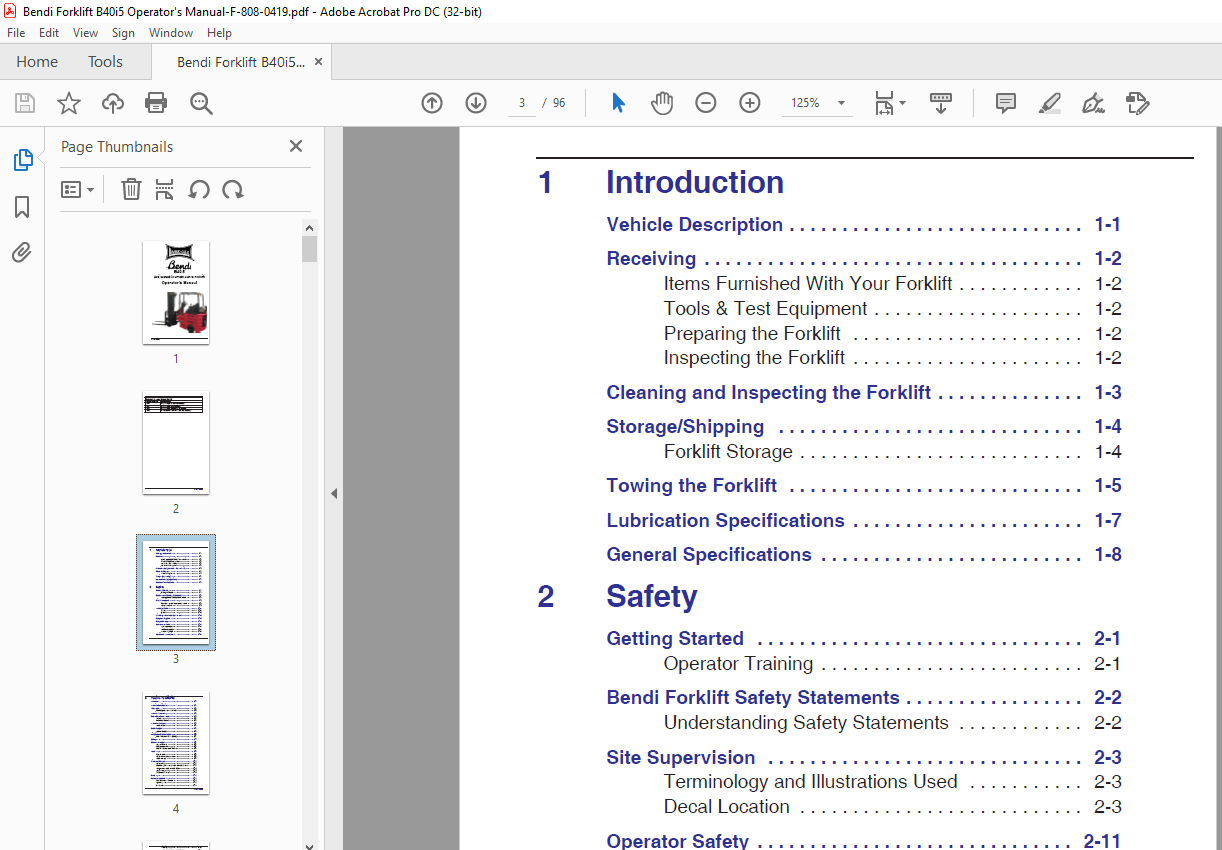Click the page number input field
1222x850 pixels.
[522, 103]
